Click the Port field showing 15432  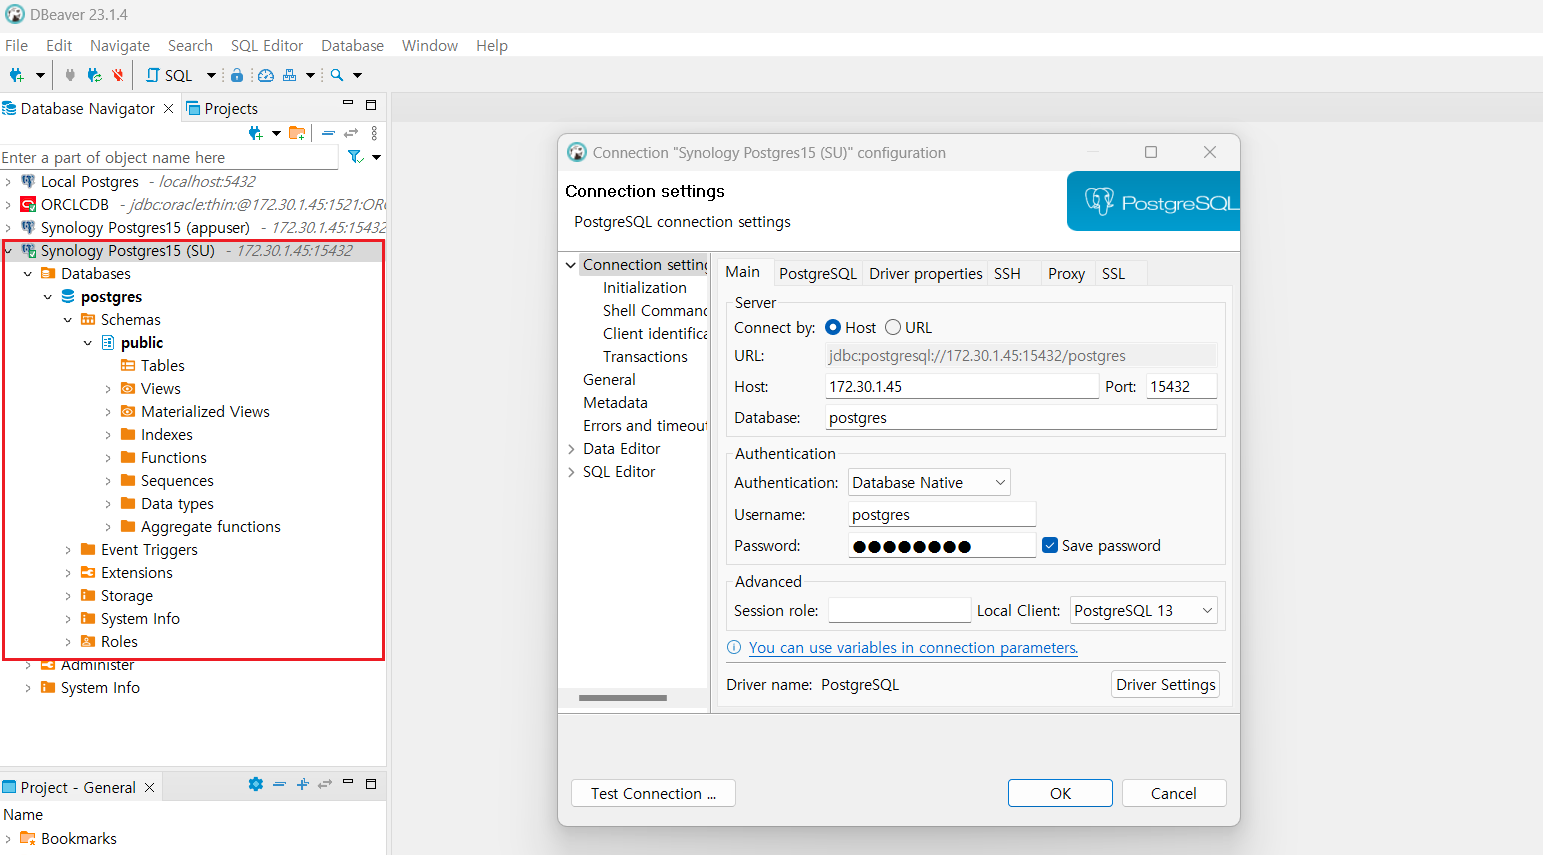click(x=1181, y=387)
